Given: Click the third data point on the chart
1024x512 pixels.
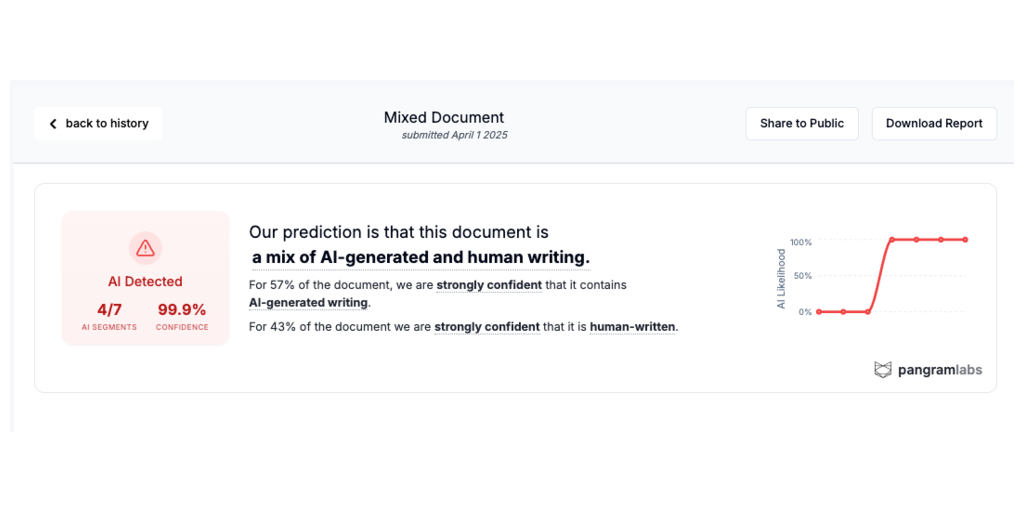Looking at the screenshot, I should [868, 312].
